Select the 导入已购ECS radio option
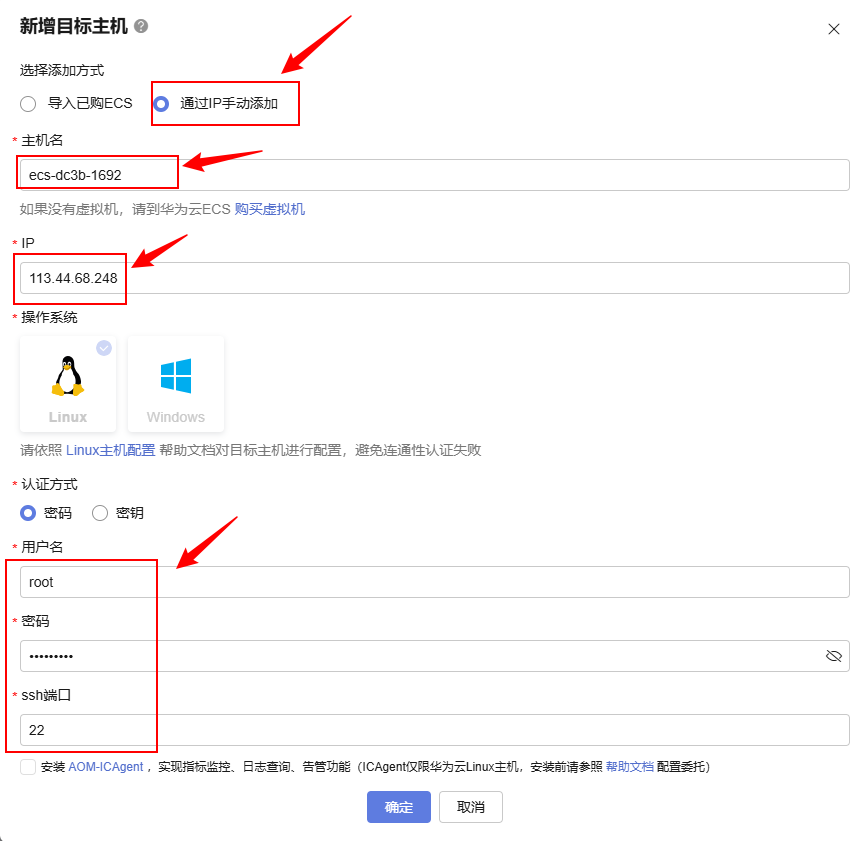This screenshot has height=841, width=859. tap(28, 104)
